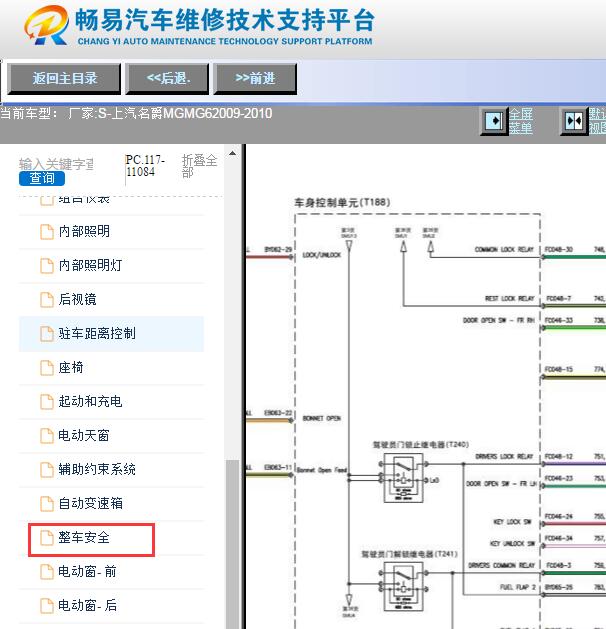Click the sidebar scrollbar thumb
The height and width of the screenshot is (629, 606).
coord(232,544)
